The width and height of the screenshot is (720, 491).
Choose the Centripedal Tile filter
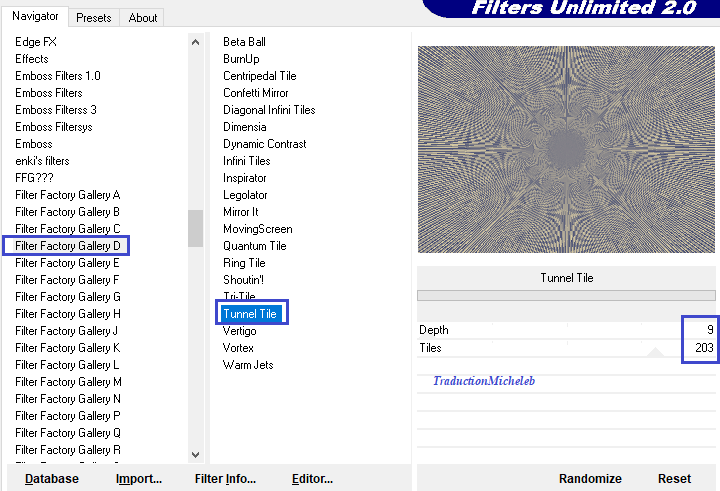pos(259,76)
